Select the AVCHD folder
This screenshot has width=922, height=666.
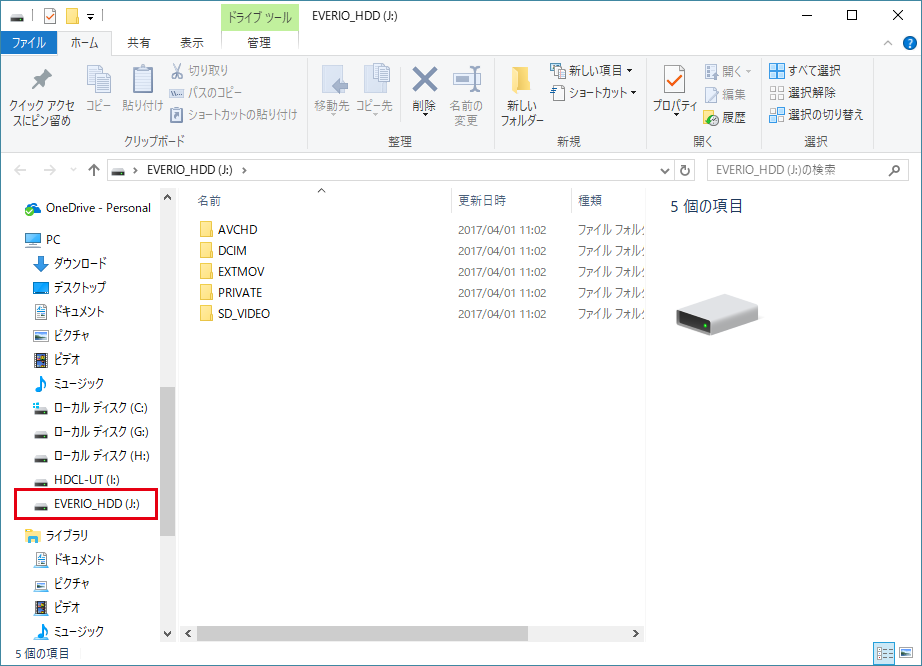pos(238,230)
